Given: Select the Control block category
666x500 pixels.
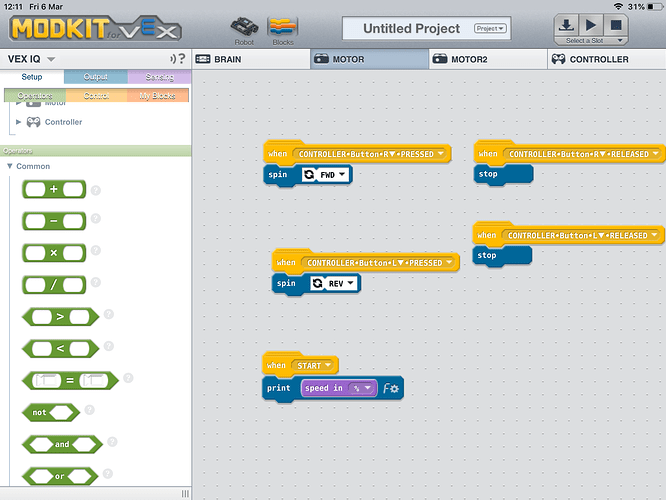Looking at the screenshot, I should coord(96,96).
